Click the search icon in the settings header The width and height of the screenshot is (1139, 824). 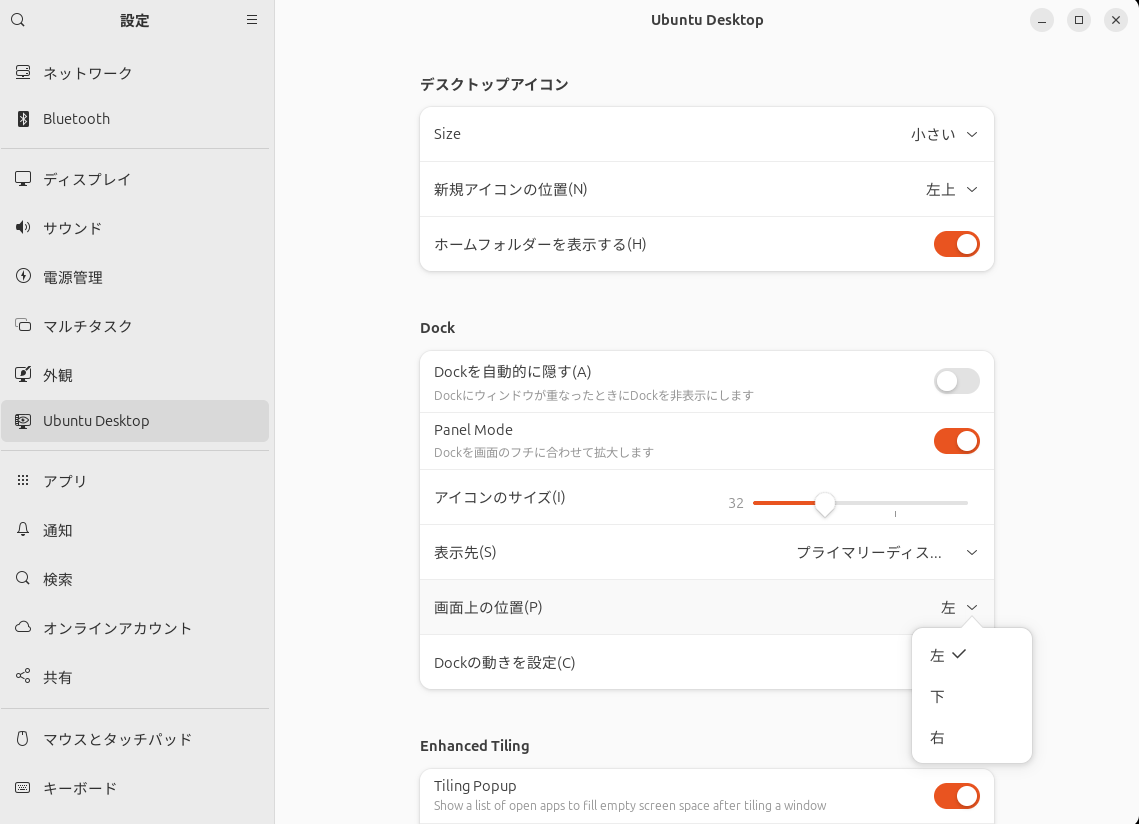pos(18,20)
